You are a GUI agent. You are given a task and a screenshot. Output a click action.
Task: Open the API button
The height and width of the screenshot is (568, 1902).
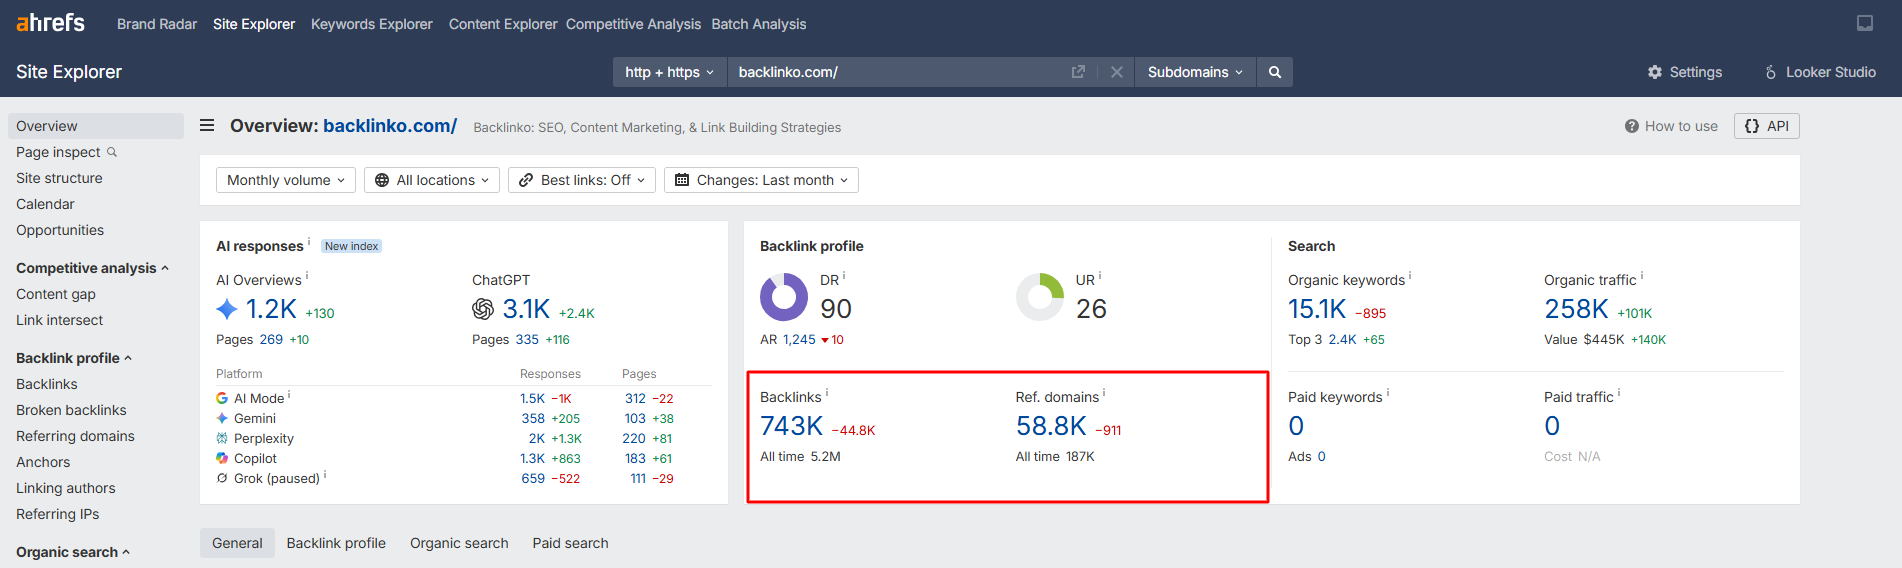point(1767,126)
